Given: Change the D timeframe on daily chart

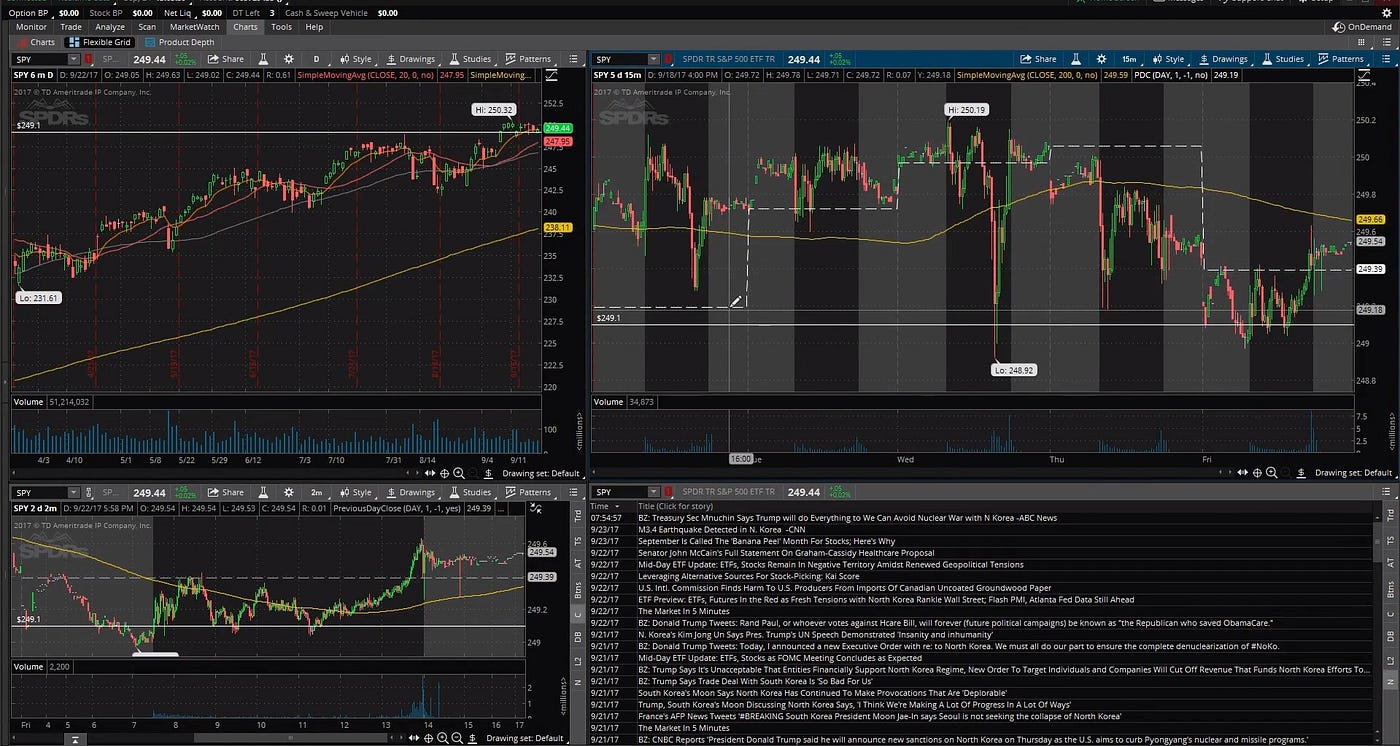Looking at the screenshot, I should (317, 59).
